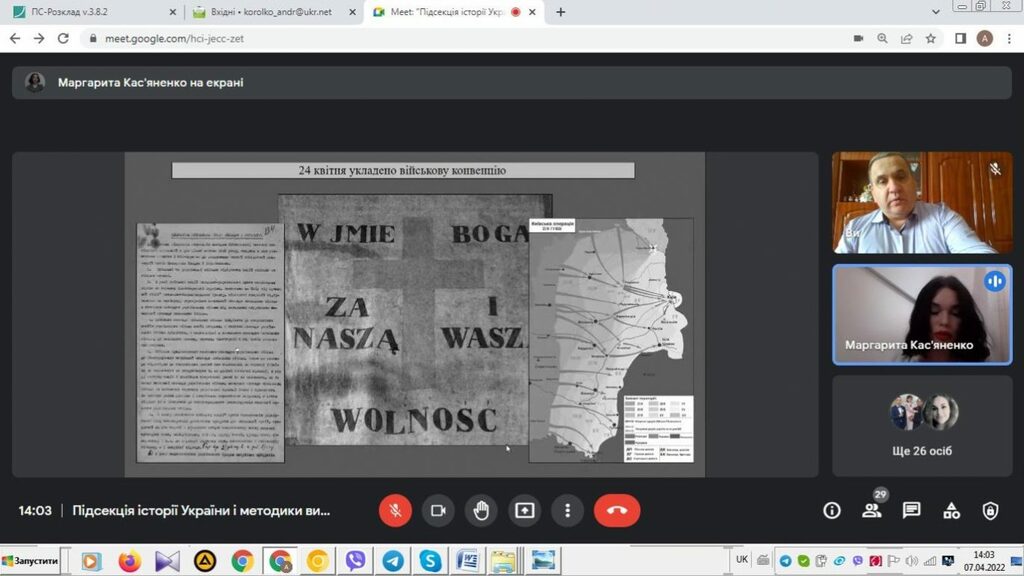Open the meeting details info icon
Image resolution: width=1024 pixels, height=576 pixels.
831,510
